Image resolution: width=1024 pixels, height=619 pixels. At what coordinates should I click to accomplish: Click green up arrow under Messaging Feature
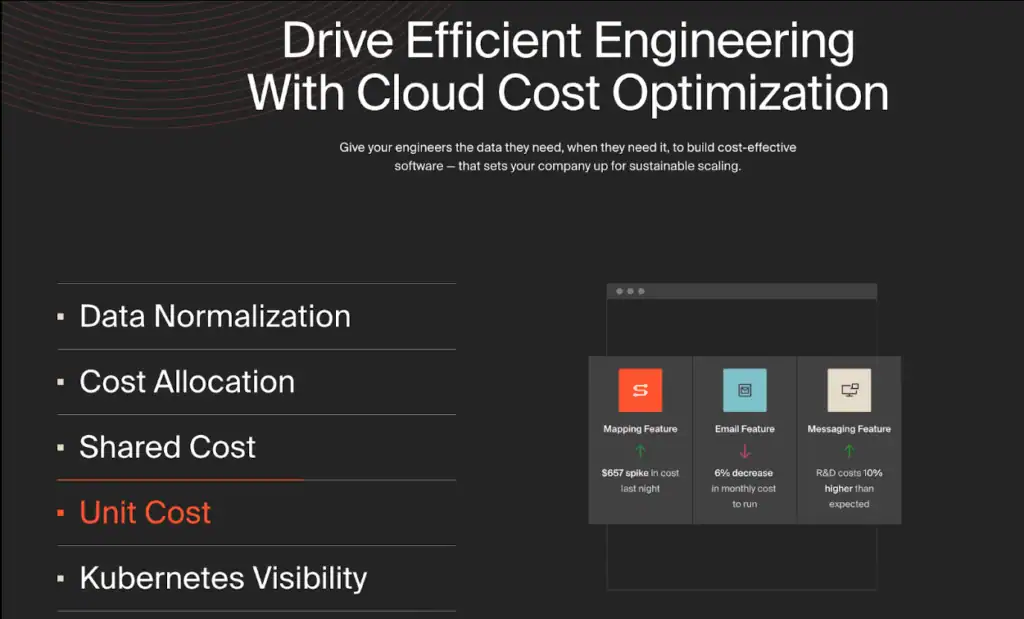pos(849,451)
